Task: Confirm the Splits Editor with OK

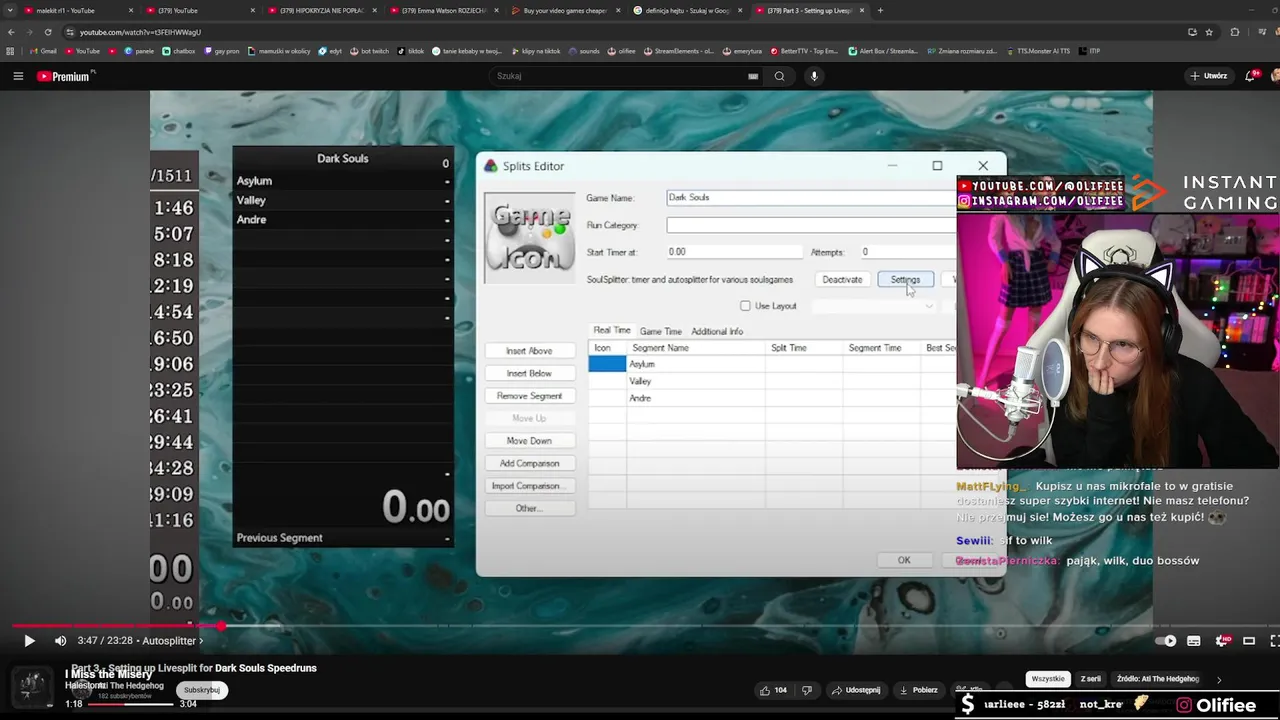Action: tap(904, 560)
